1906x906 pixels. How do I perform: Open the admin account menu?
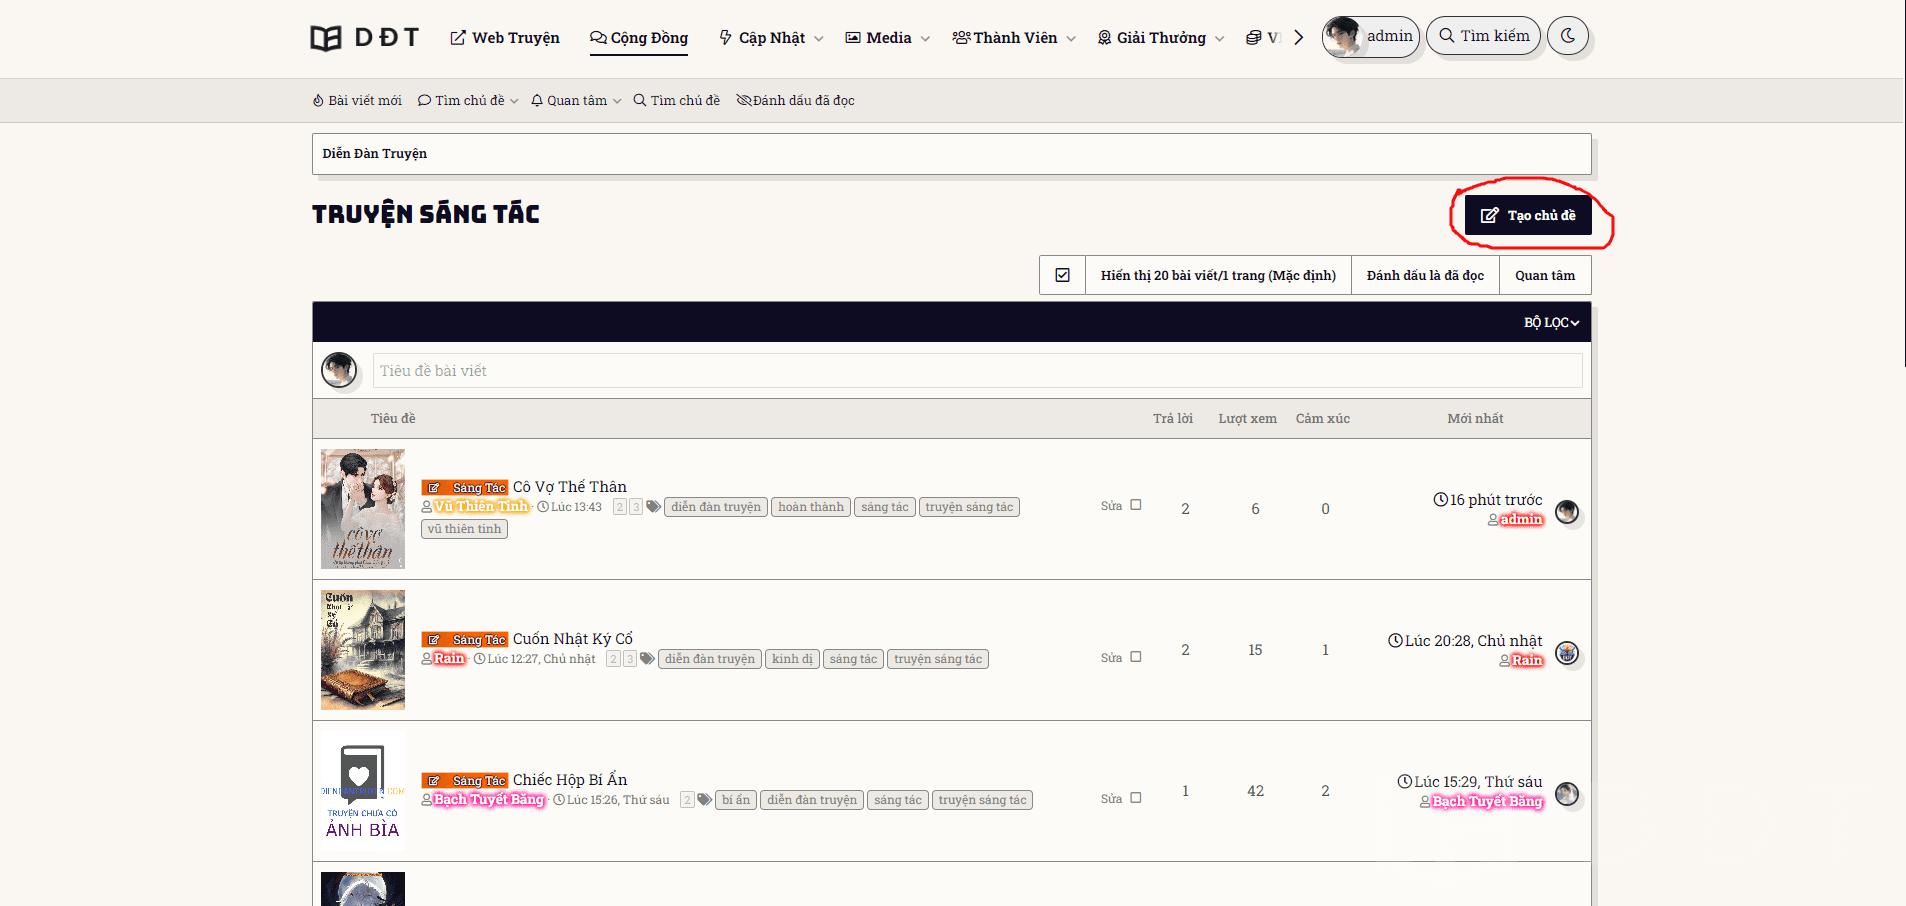click(x=1370, y=36)
